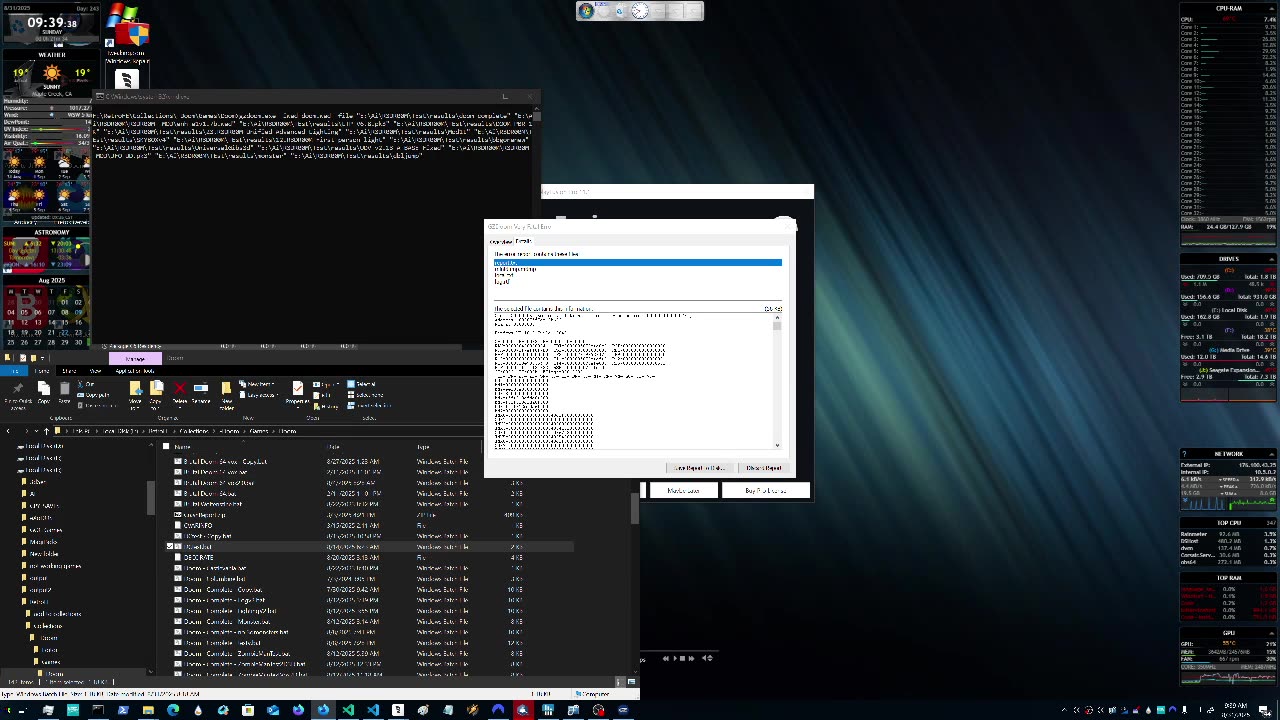
Task: Switch Explorer to details view button
Action: point(620,681)
